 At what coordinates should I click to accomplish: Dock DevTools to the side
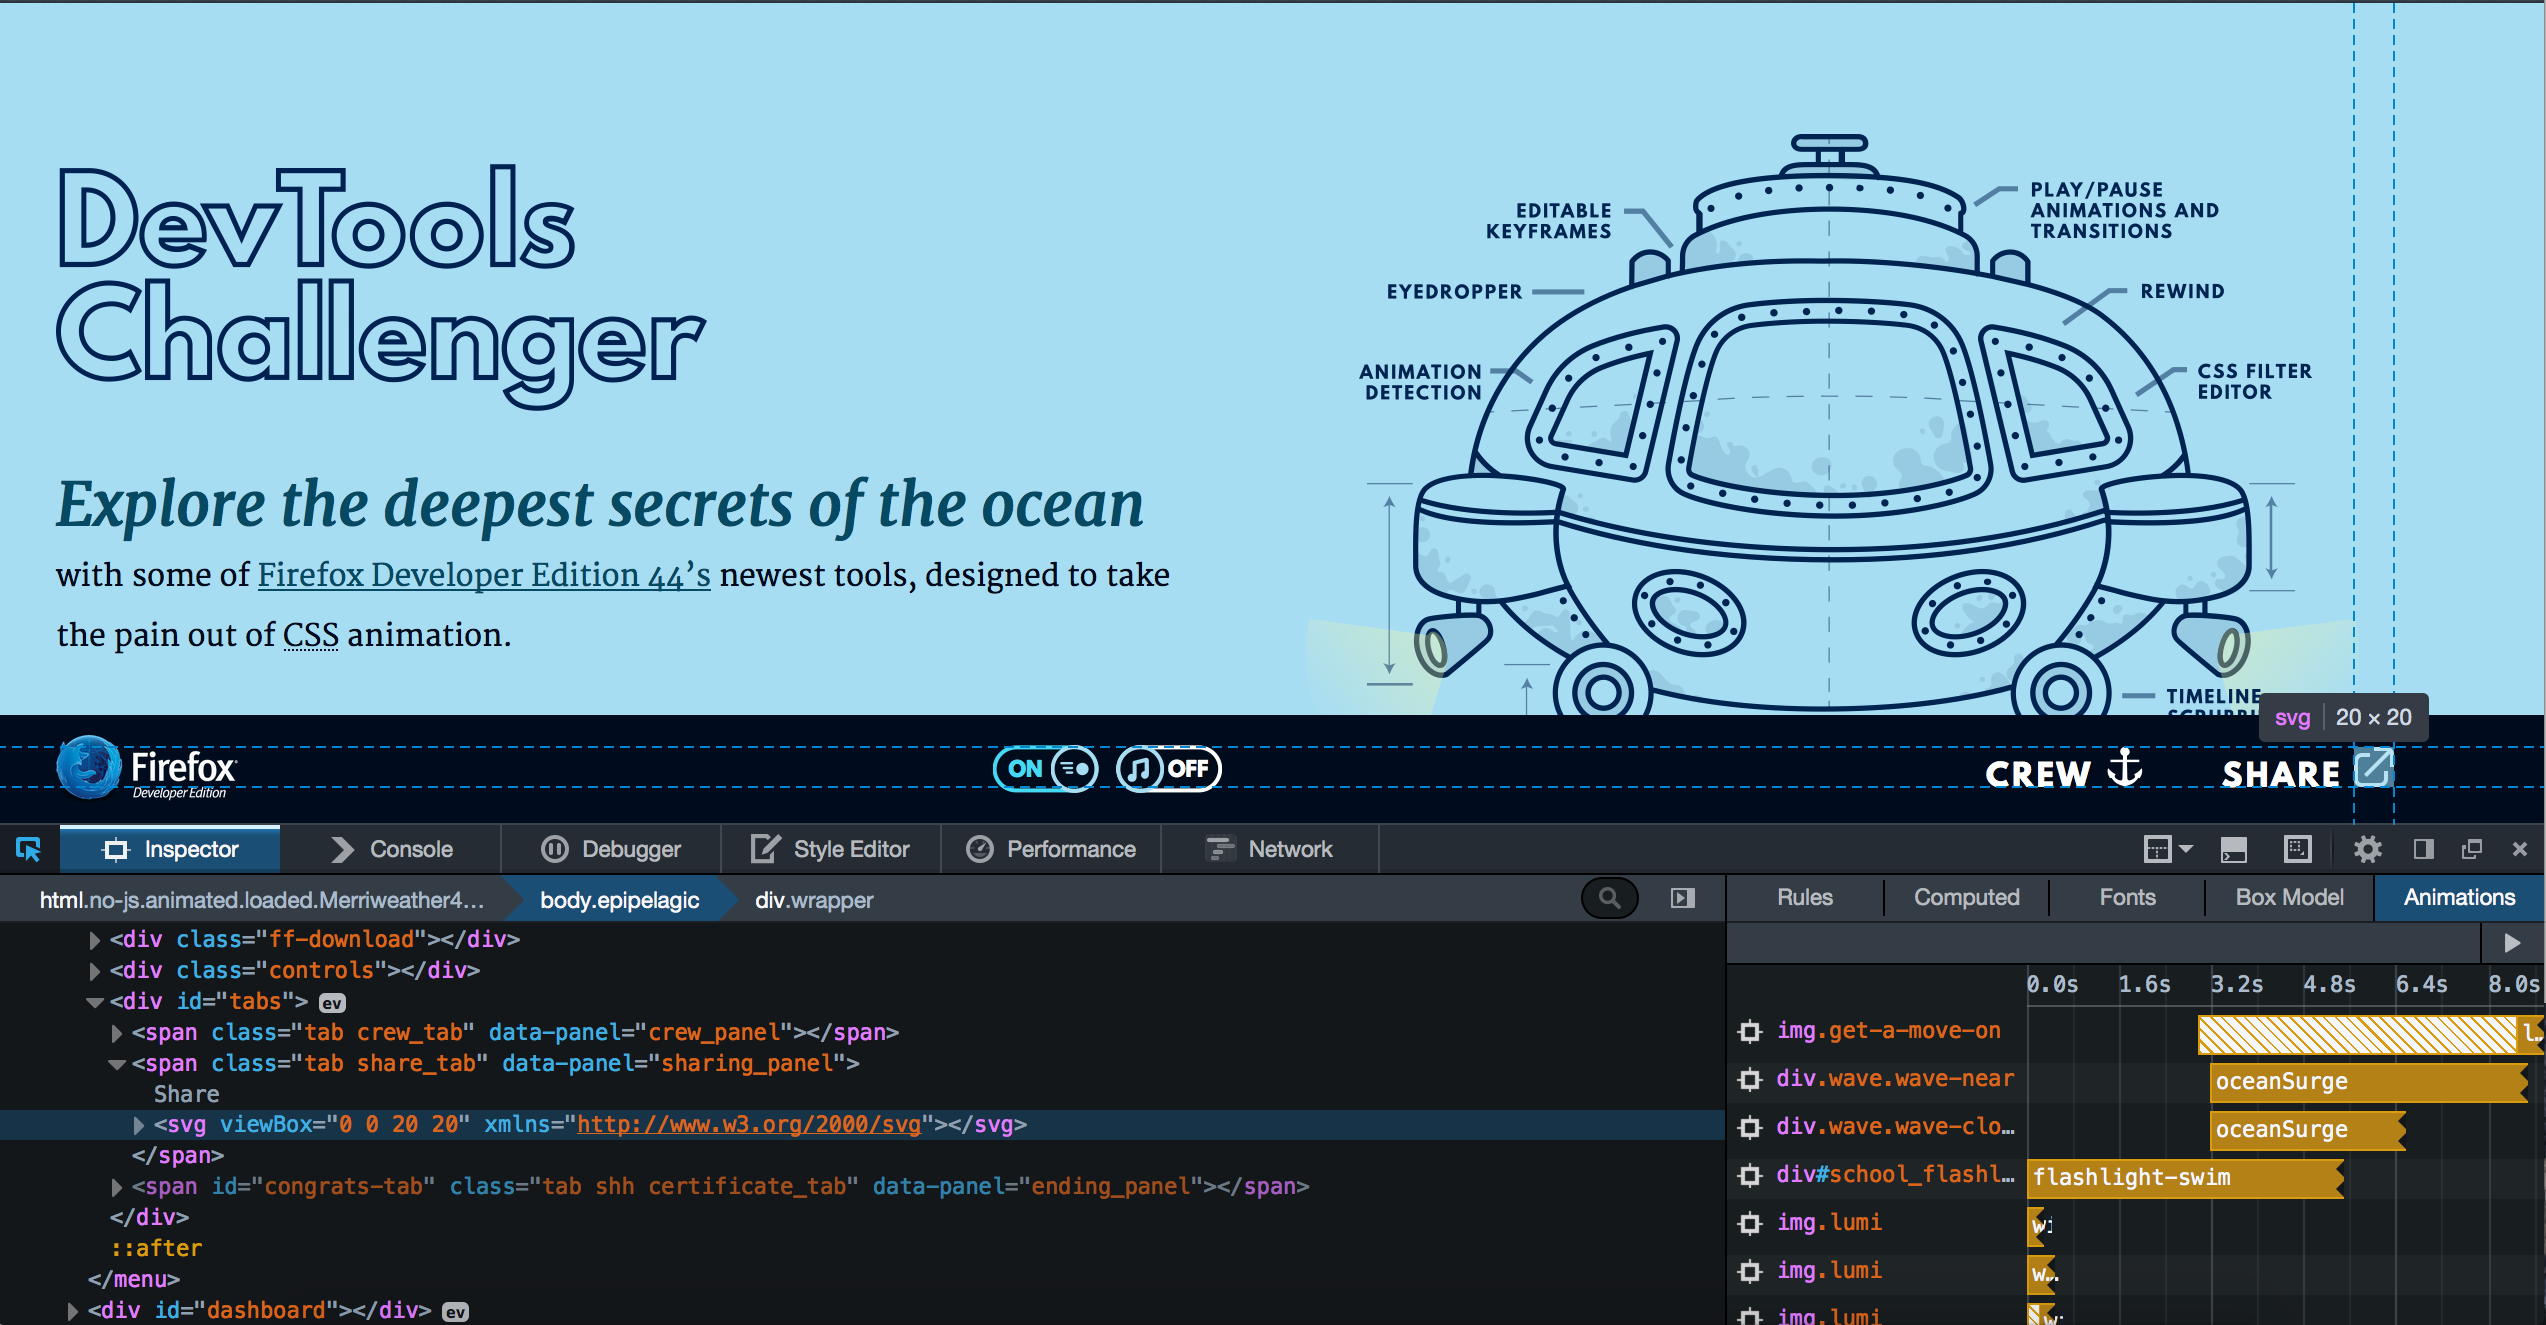2423,849
